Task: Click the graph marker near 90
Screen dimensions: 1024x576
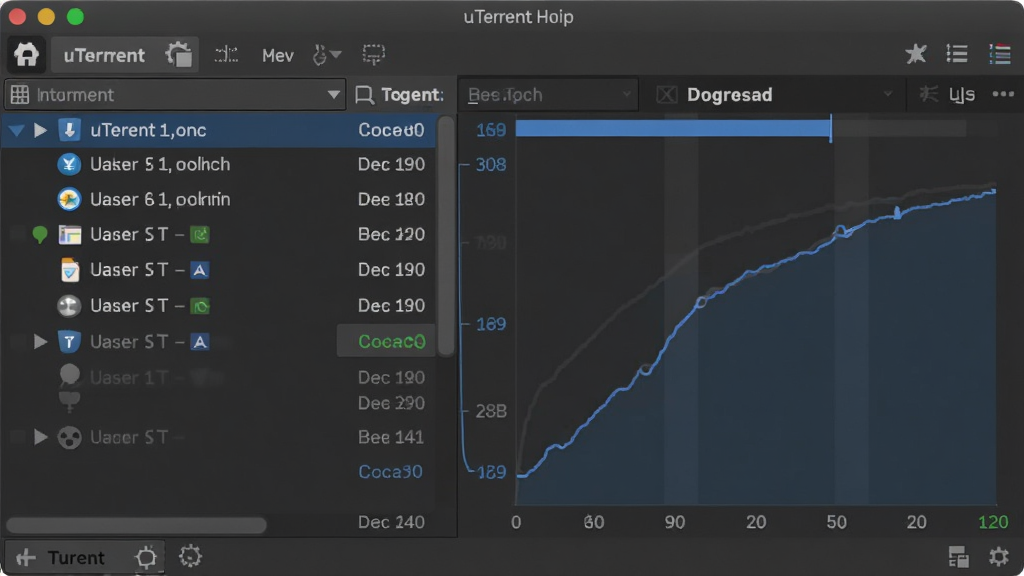Action: (701, 302)
